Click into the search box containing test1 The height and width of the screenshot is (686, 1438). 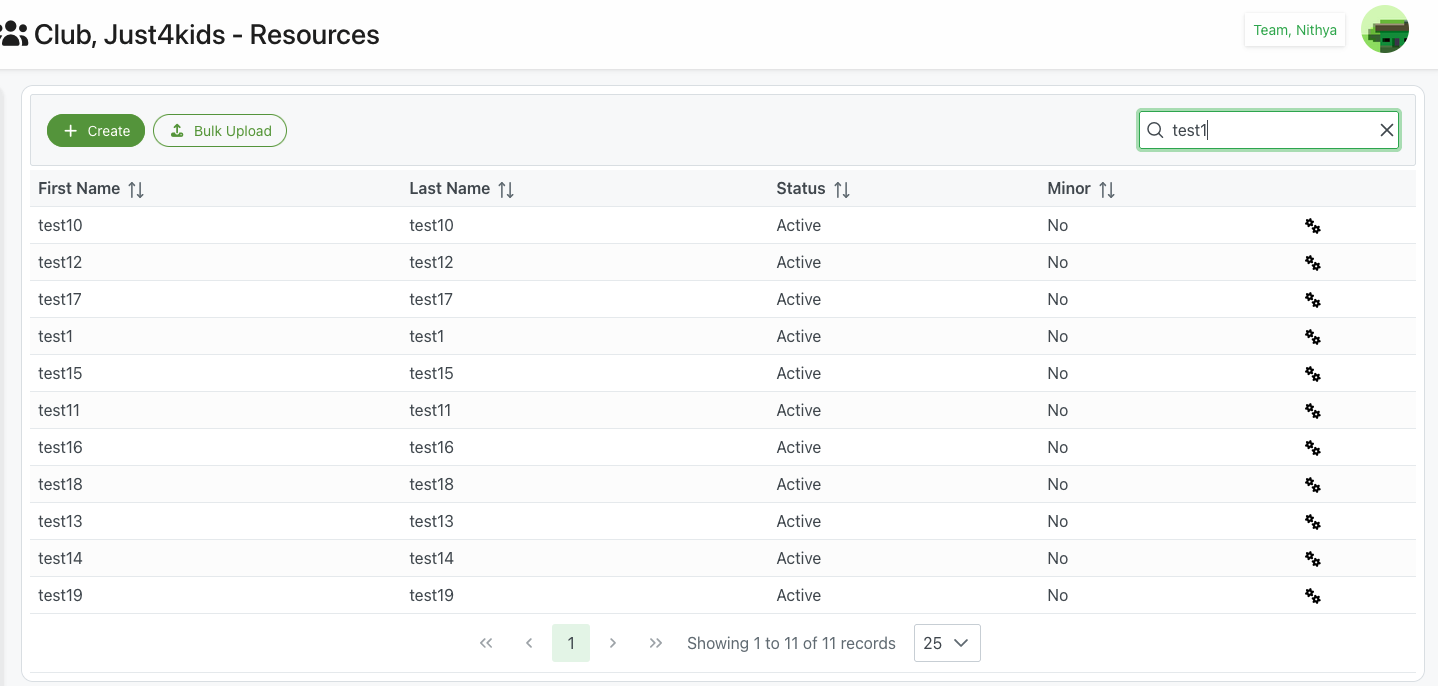click(x=1268, y=130)
